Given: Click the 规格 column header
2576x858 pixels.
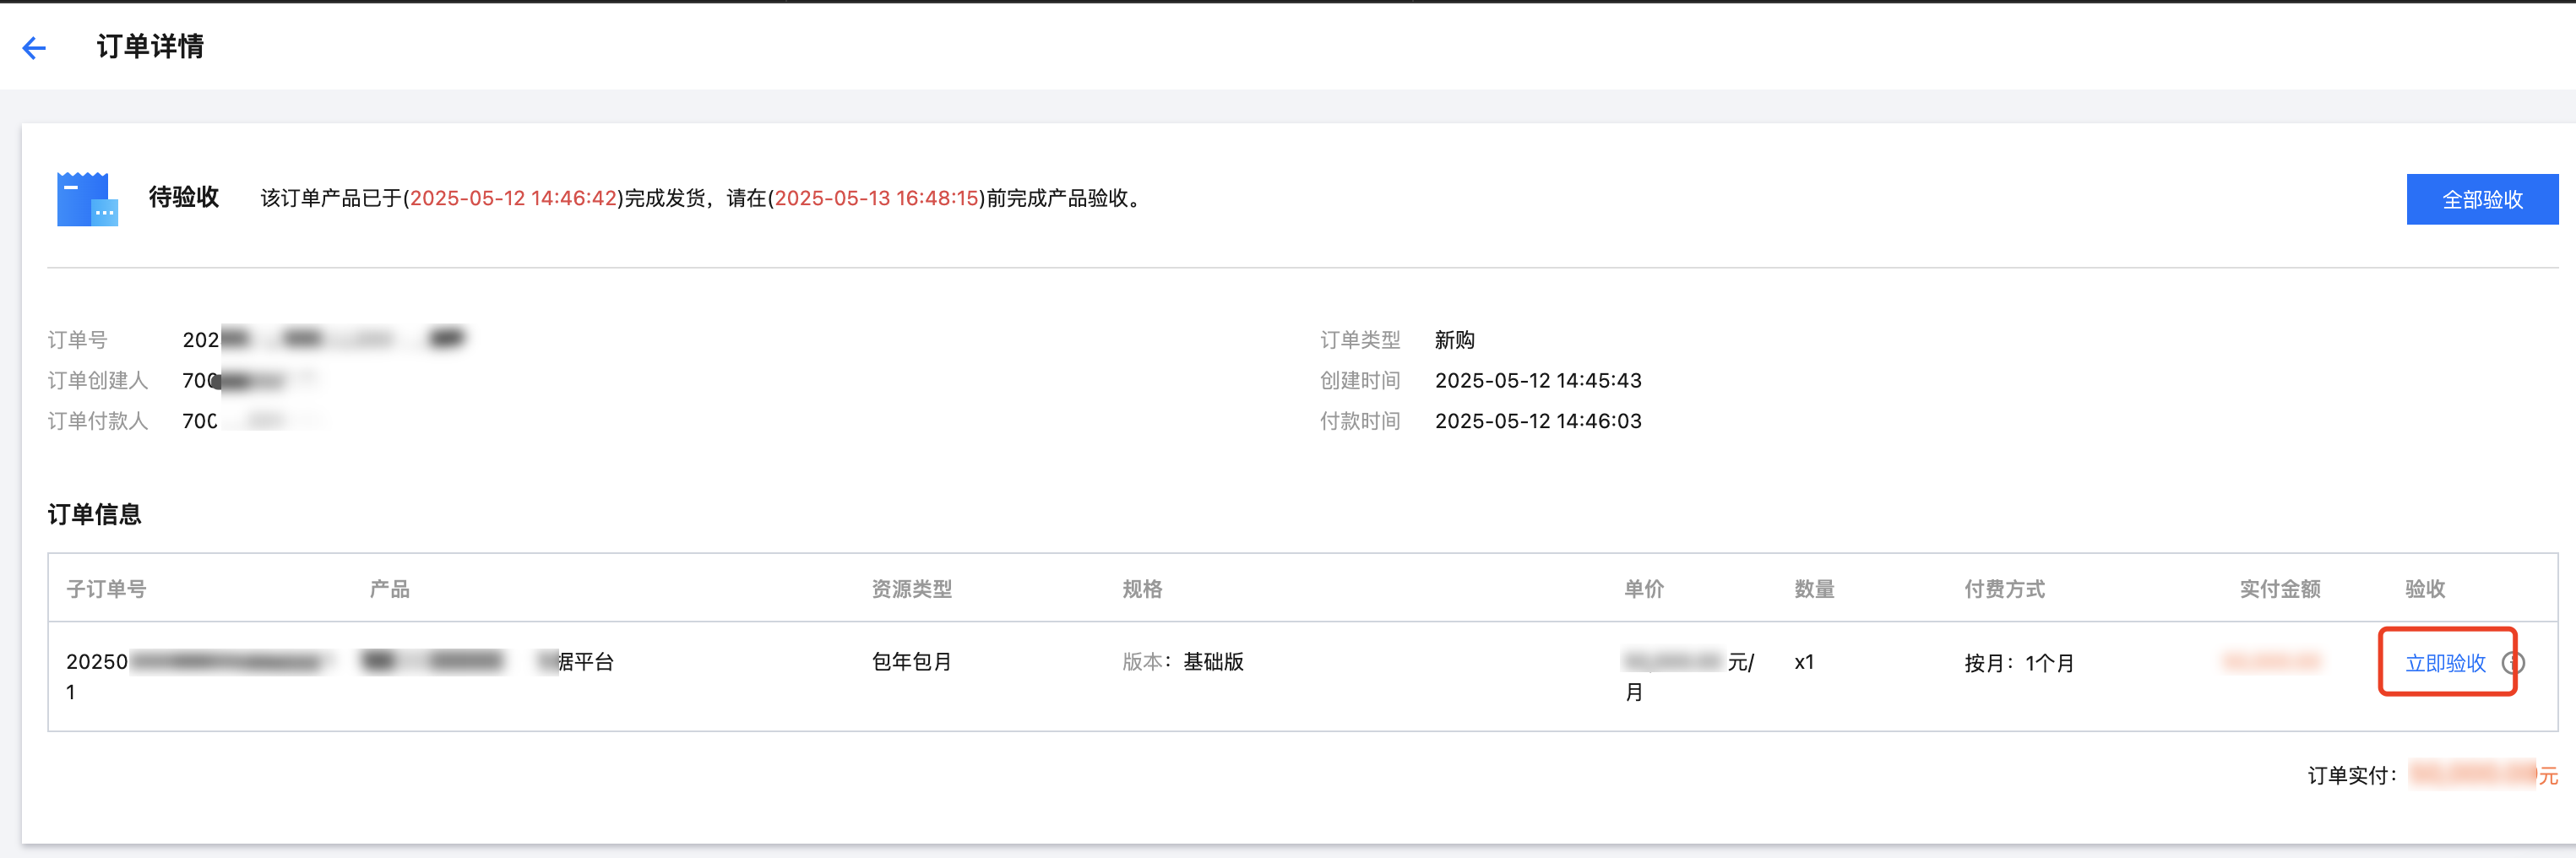Looking at the screenshot, I should (1142, 589).
